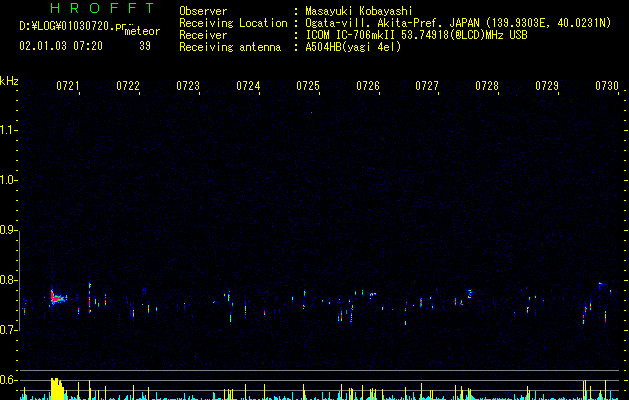Click the 0727 time marker

tap(427, 86)
